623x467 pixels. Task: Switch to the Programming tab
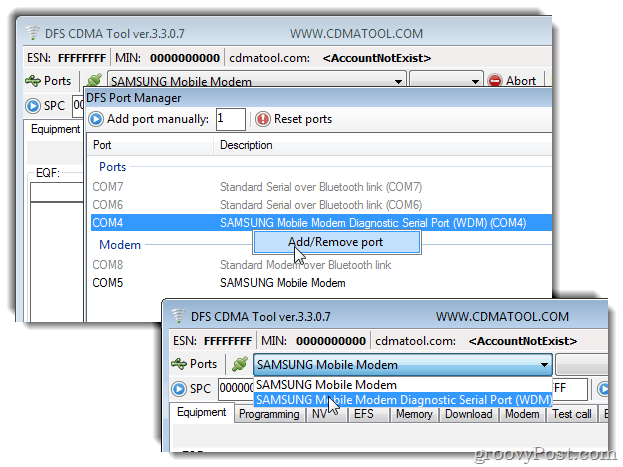tap(269, 414)
